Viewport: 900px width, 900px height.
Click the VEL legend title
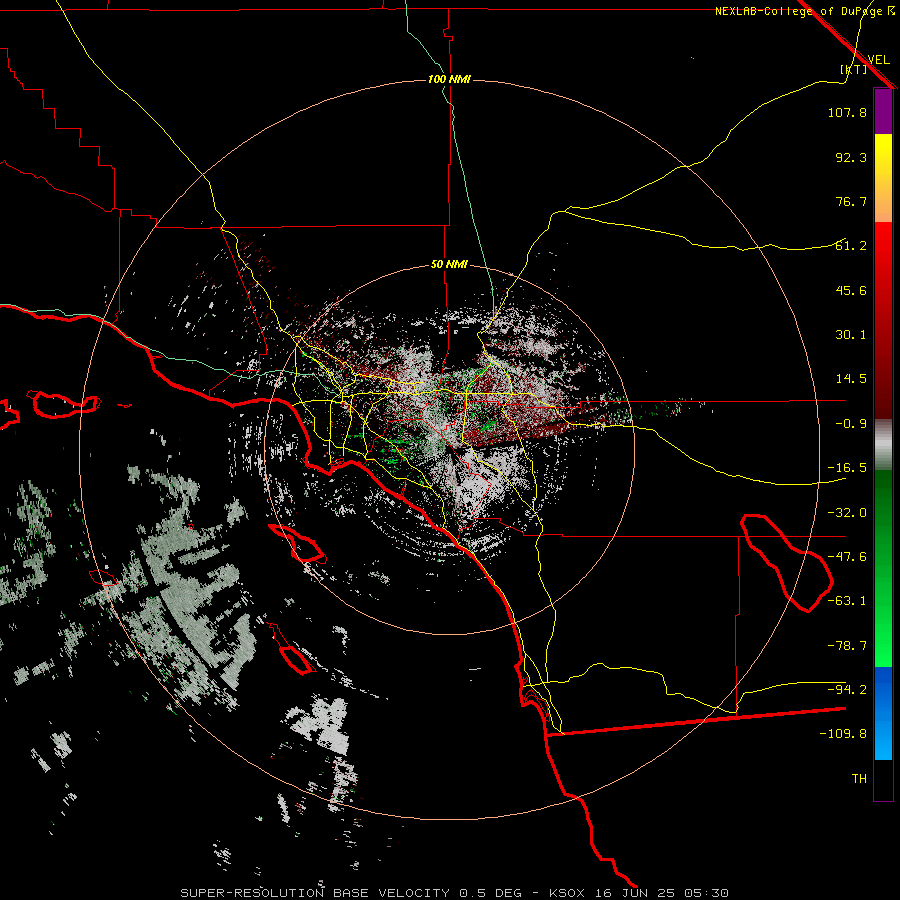coord(878,59)
